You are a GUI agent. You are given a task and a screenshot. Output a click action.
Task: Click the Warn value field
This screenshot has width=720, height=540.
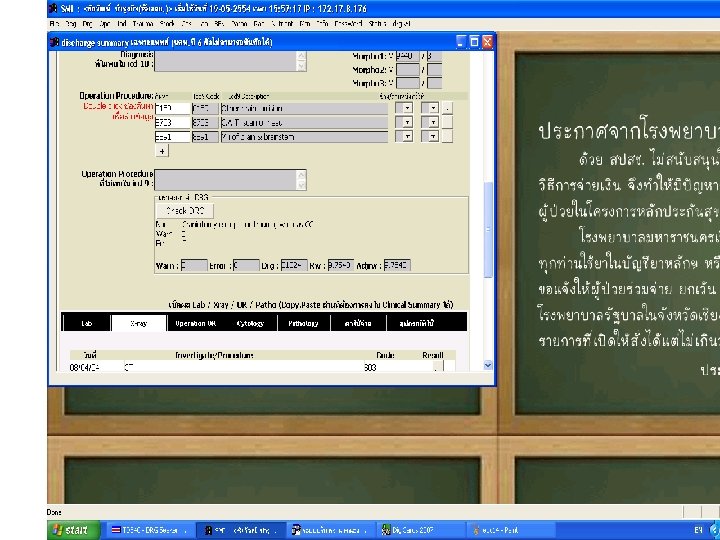(194, 265)
